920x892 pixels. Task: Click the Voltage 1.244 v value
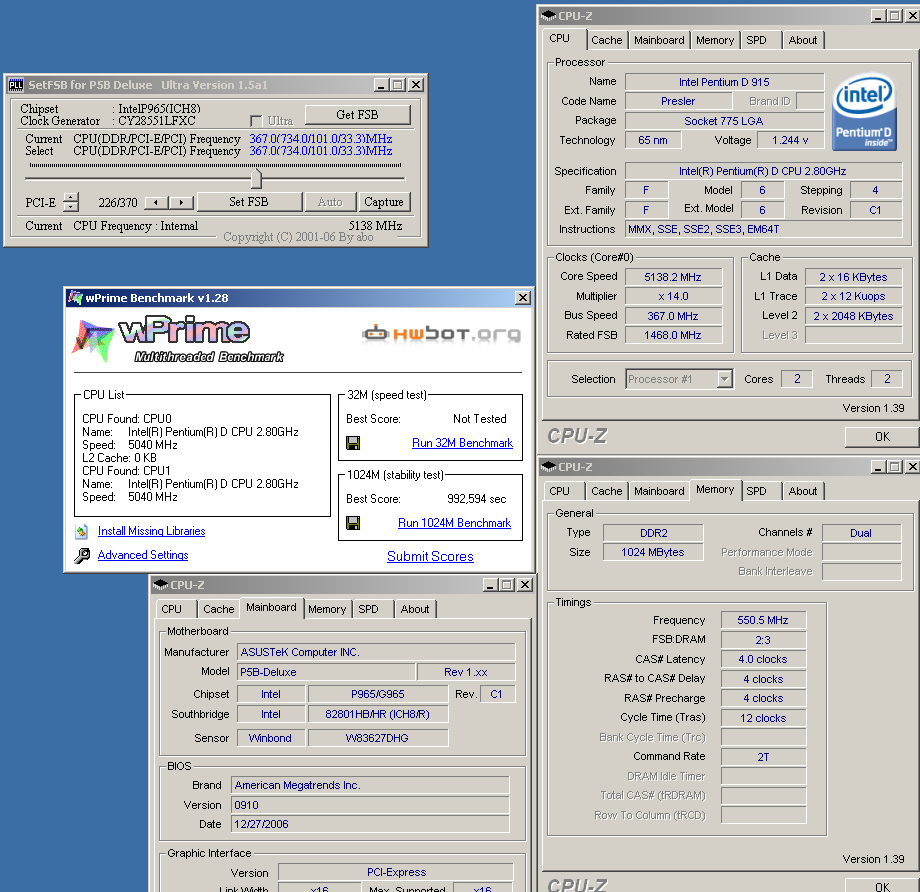pos(790,140)
